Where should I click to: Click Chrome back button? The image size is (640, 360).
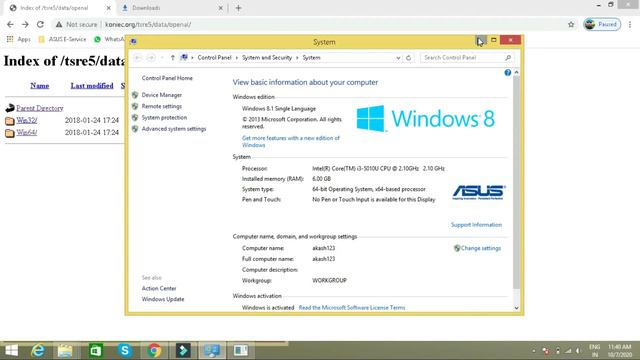(10, 24)
